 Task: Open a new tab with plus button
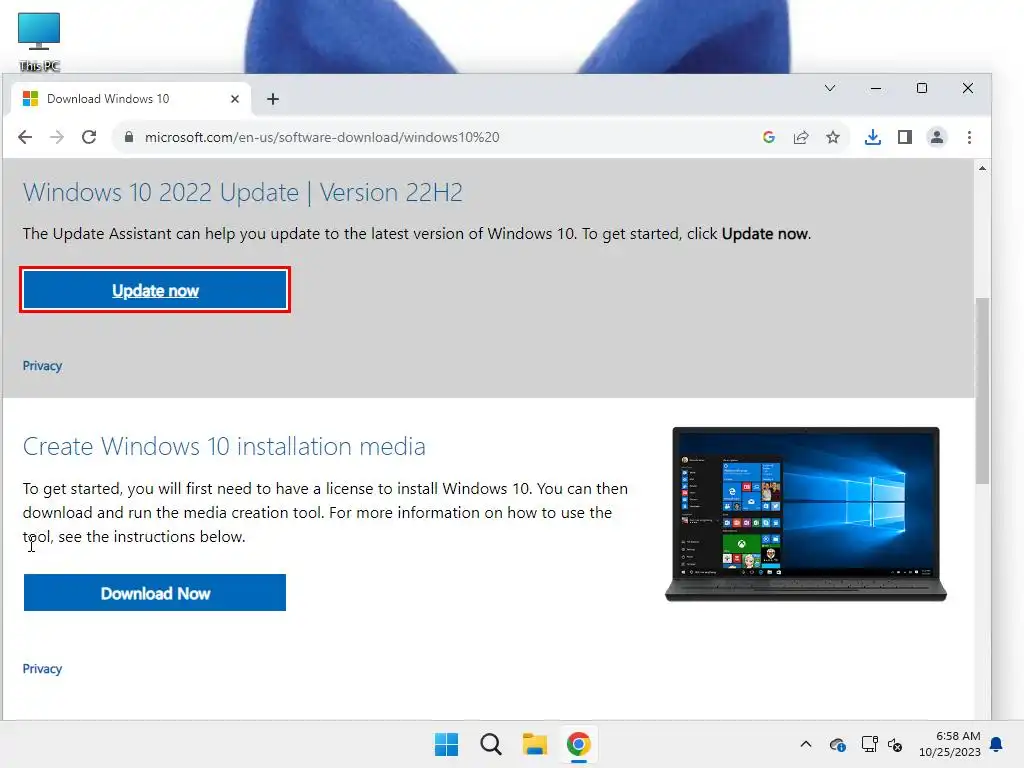273,99
